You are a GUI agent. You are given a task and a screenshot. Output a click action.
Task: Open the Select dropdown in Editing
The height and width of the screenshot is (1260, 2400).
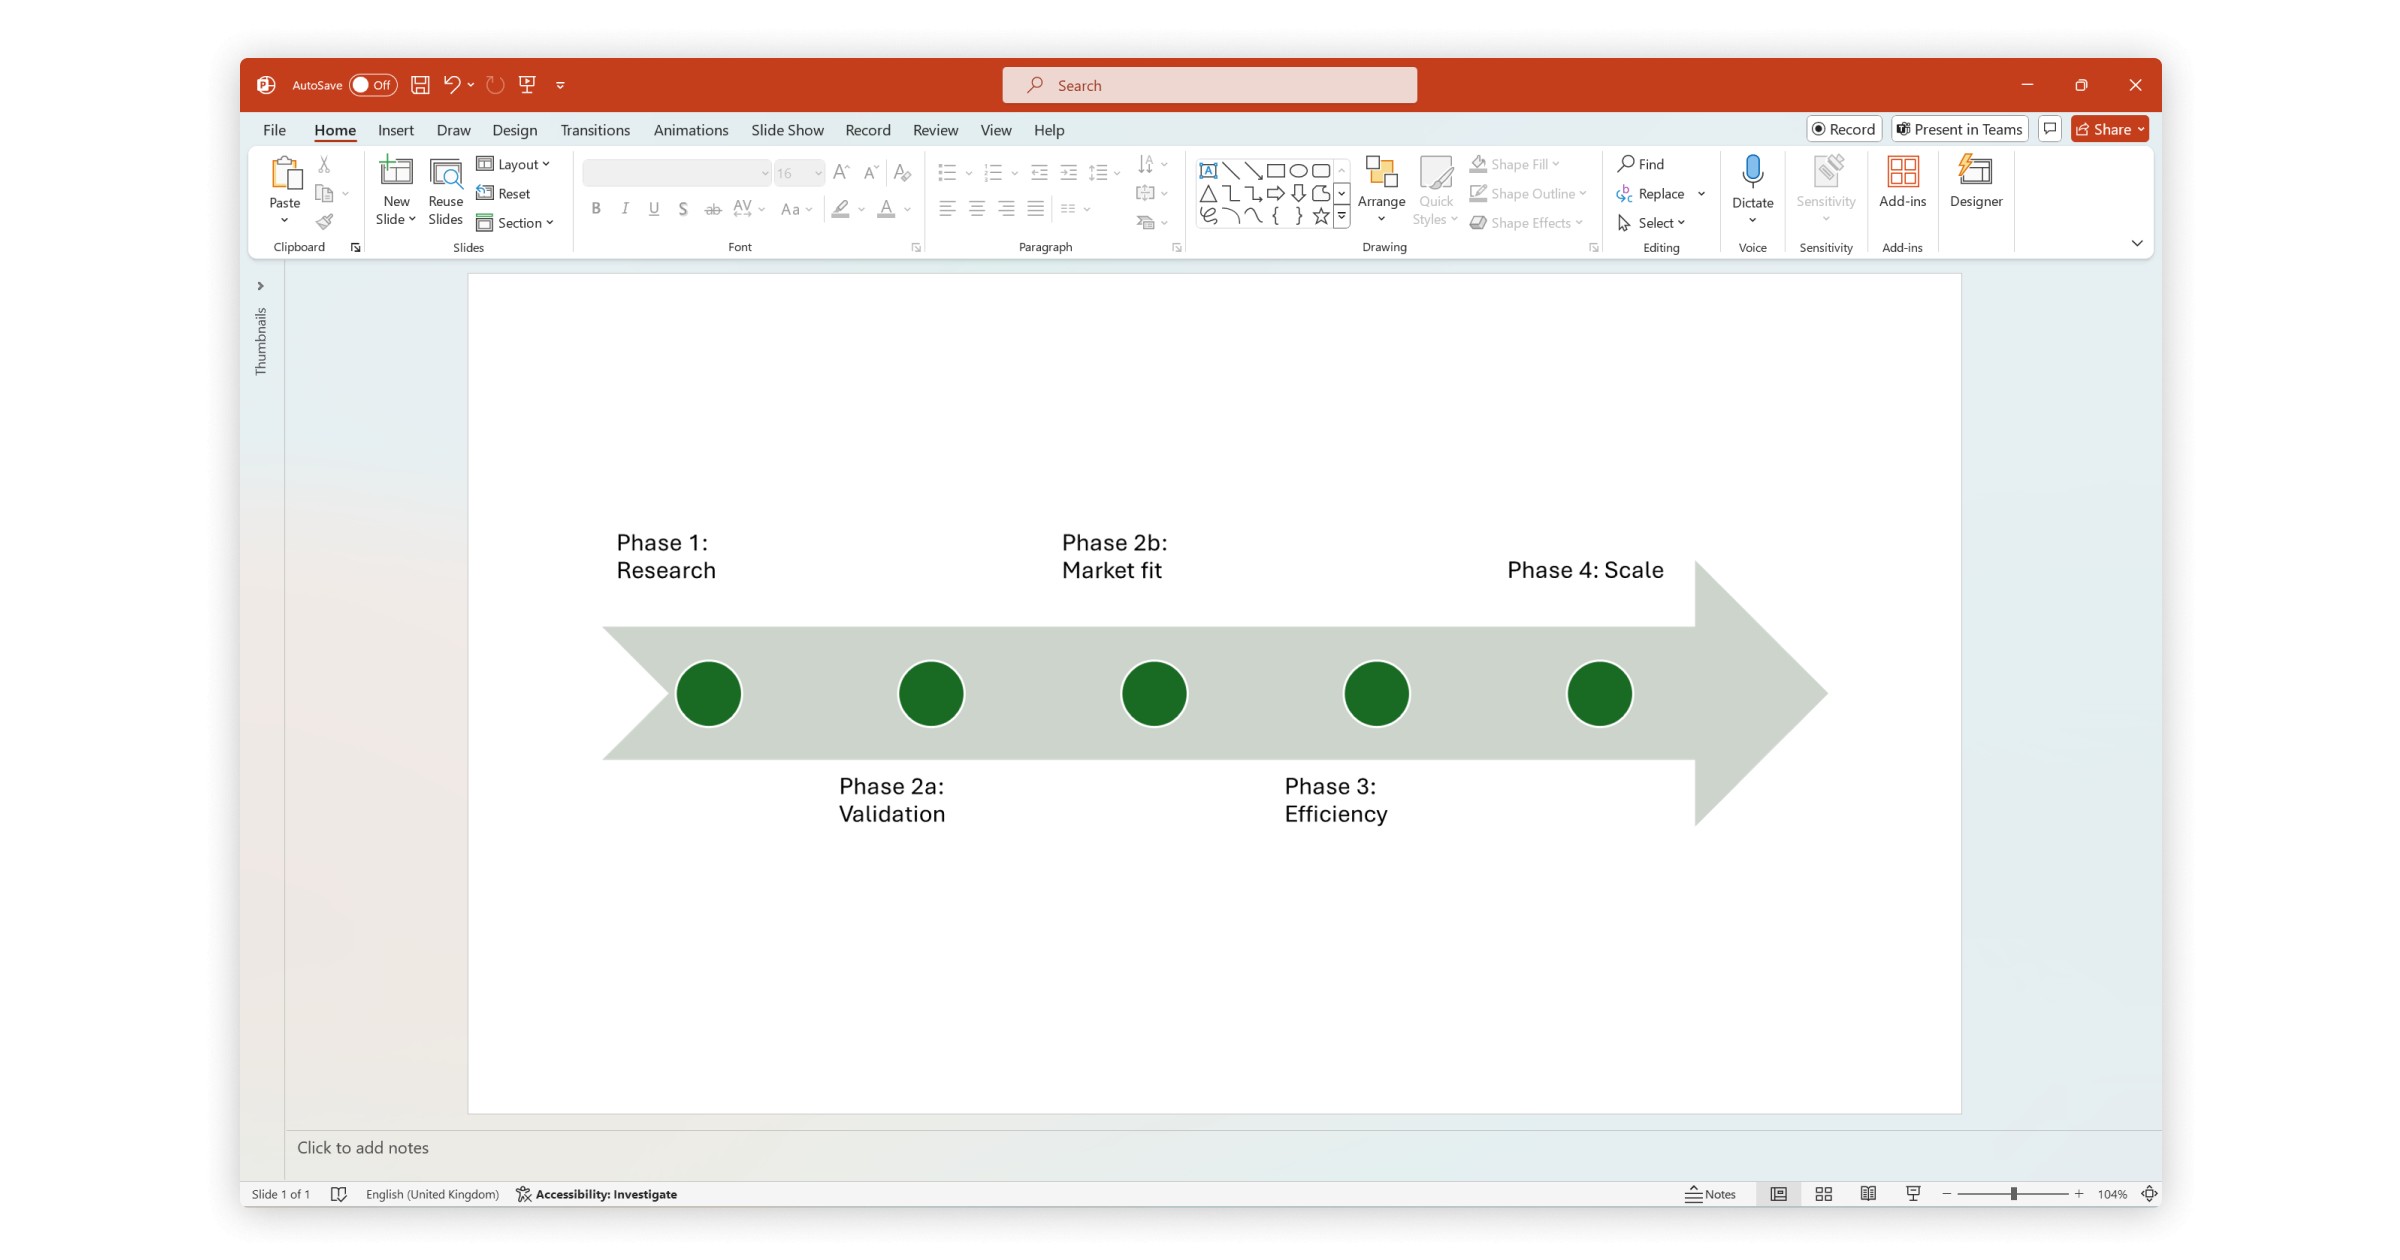1652,223
